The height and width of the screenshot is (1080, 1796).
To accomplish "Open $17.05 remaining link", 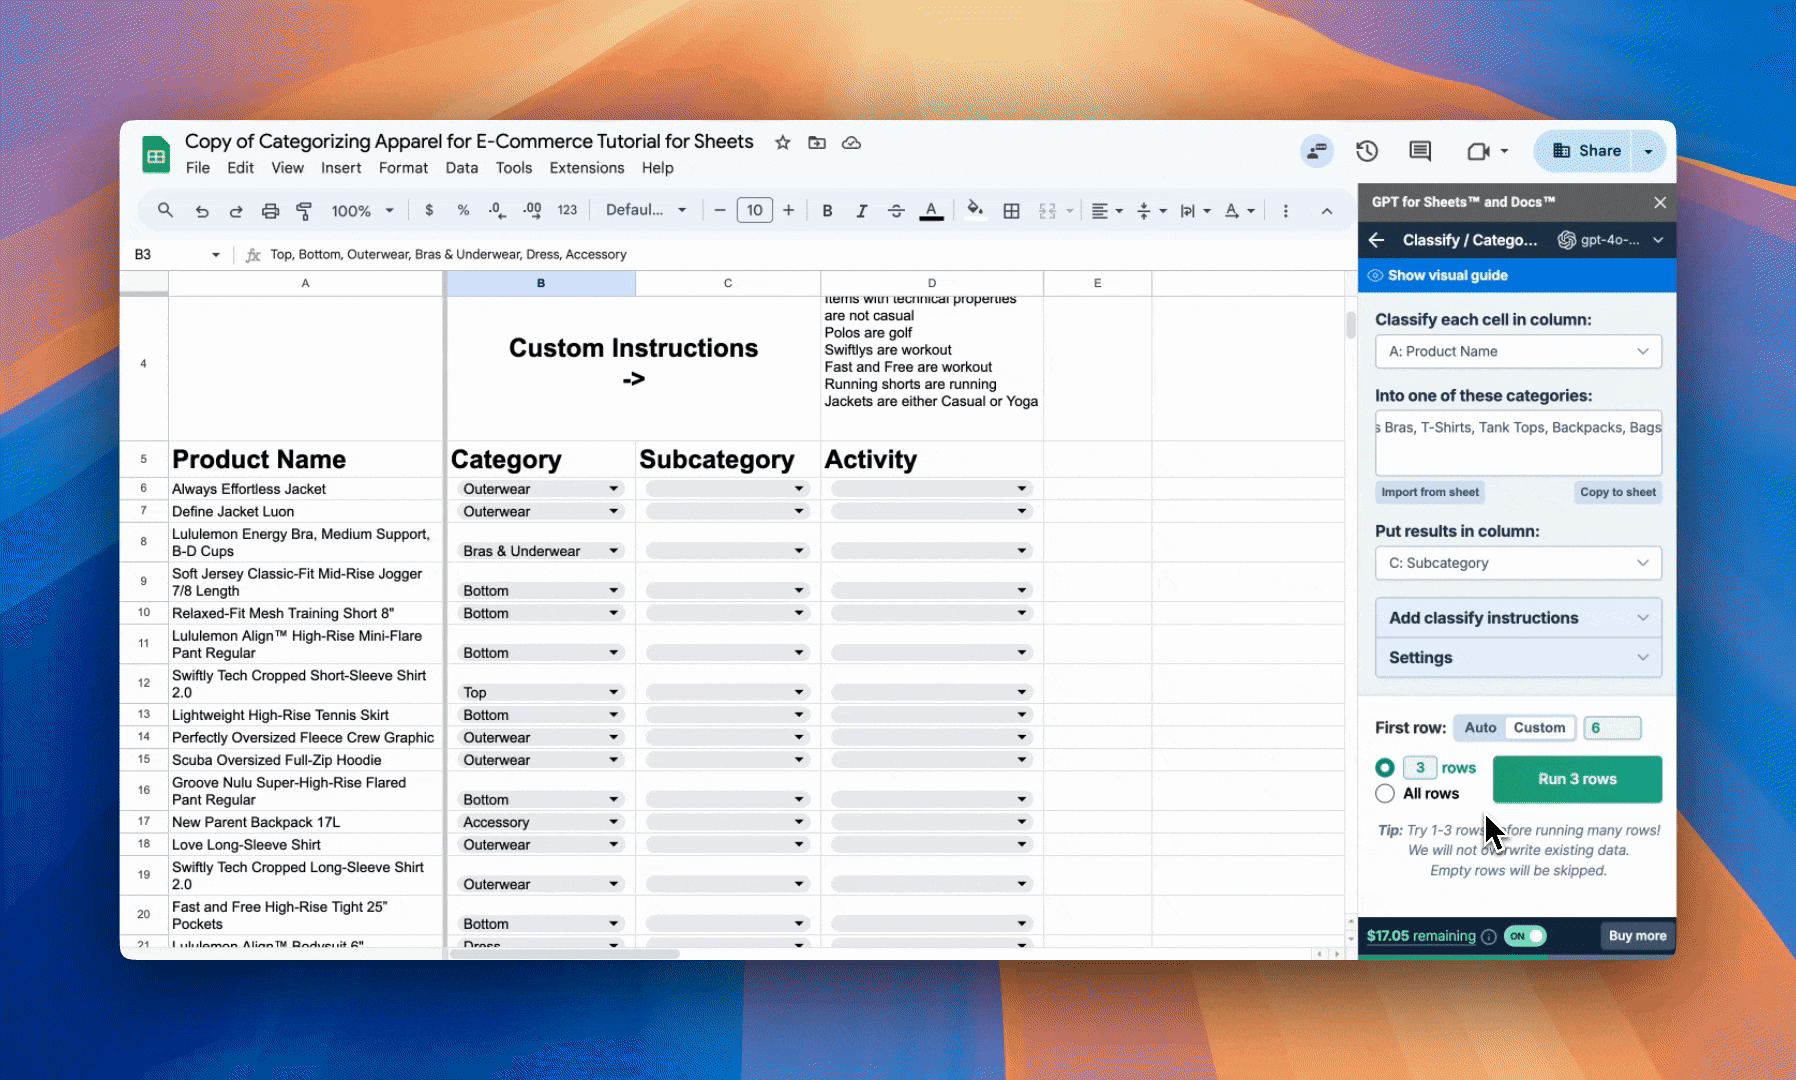I will click(x=1421, y=936).
